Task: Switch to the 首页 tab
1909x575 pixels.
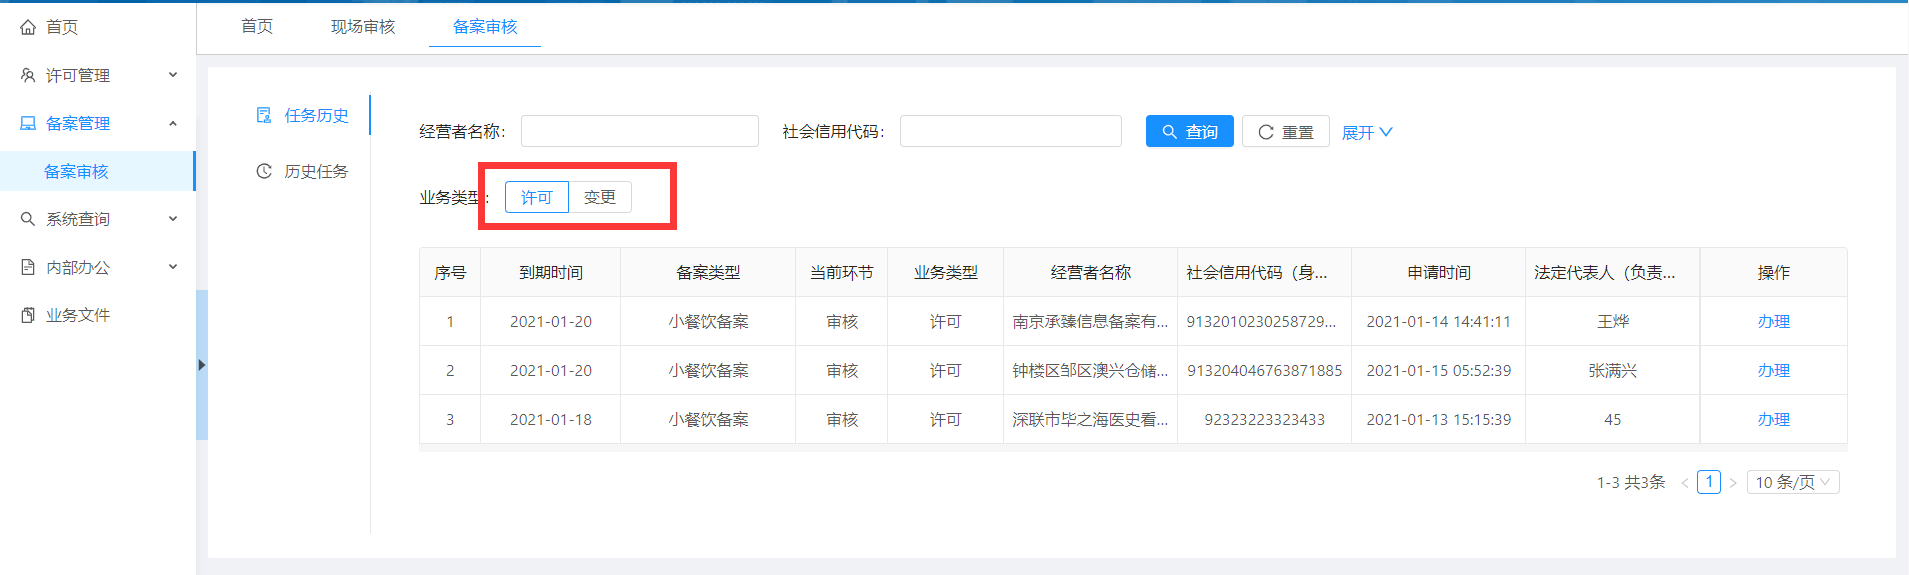Action: tap(257, 26)
